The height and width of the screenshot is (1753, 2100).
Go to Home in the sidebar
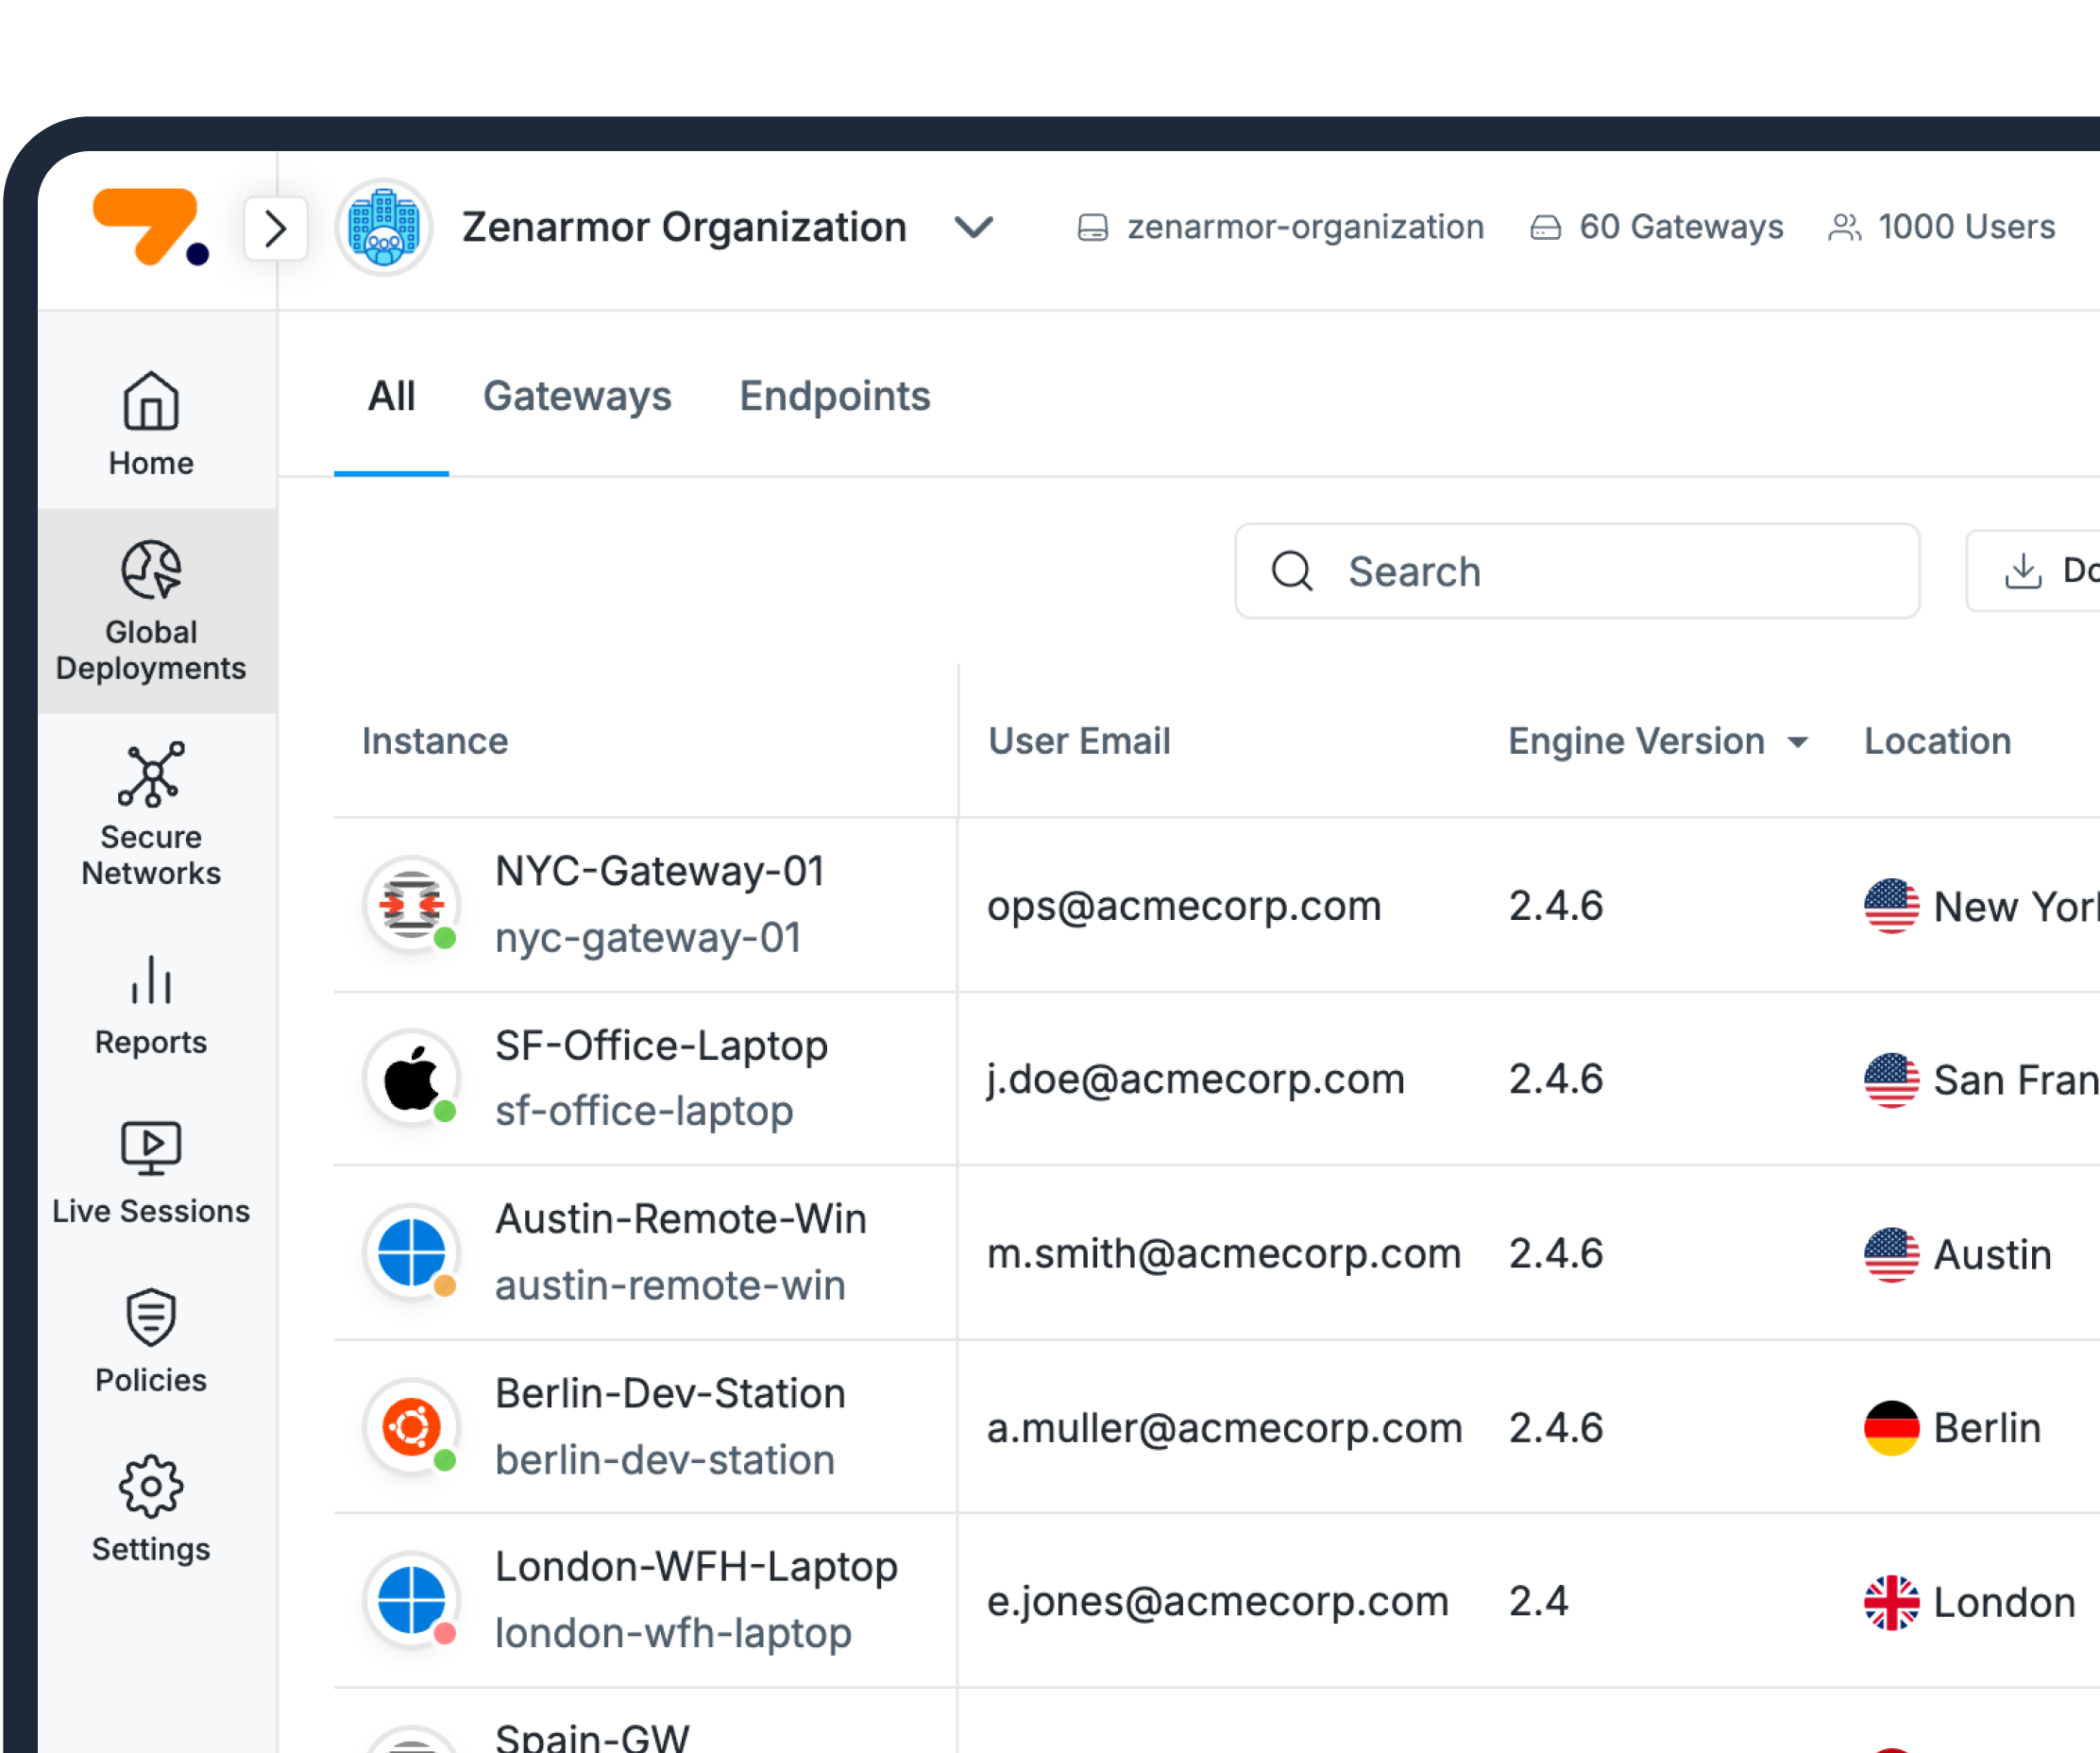151,424
